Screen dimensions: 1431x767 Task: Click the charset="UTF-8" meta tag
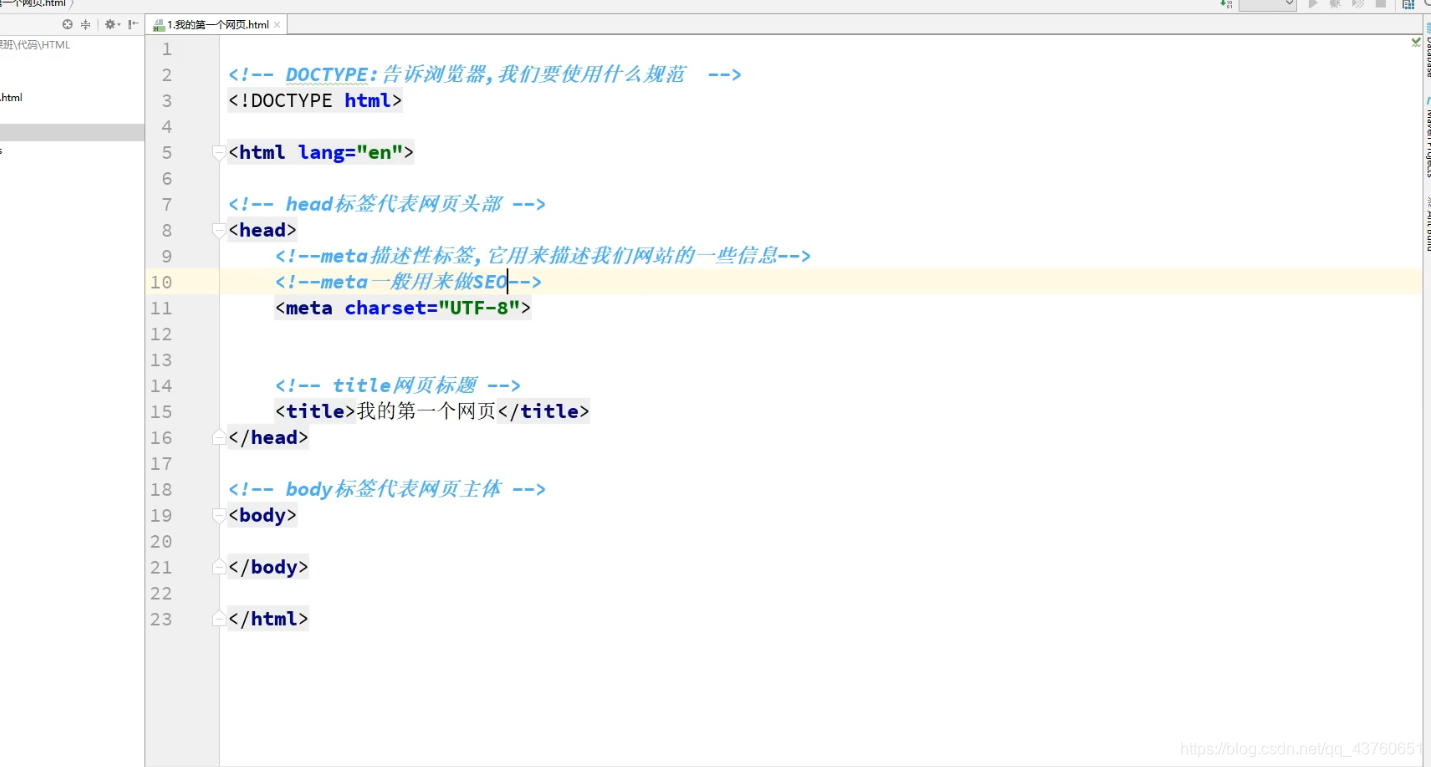[403, 309]
